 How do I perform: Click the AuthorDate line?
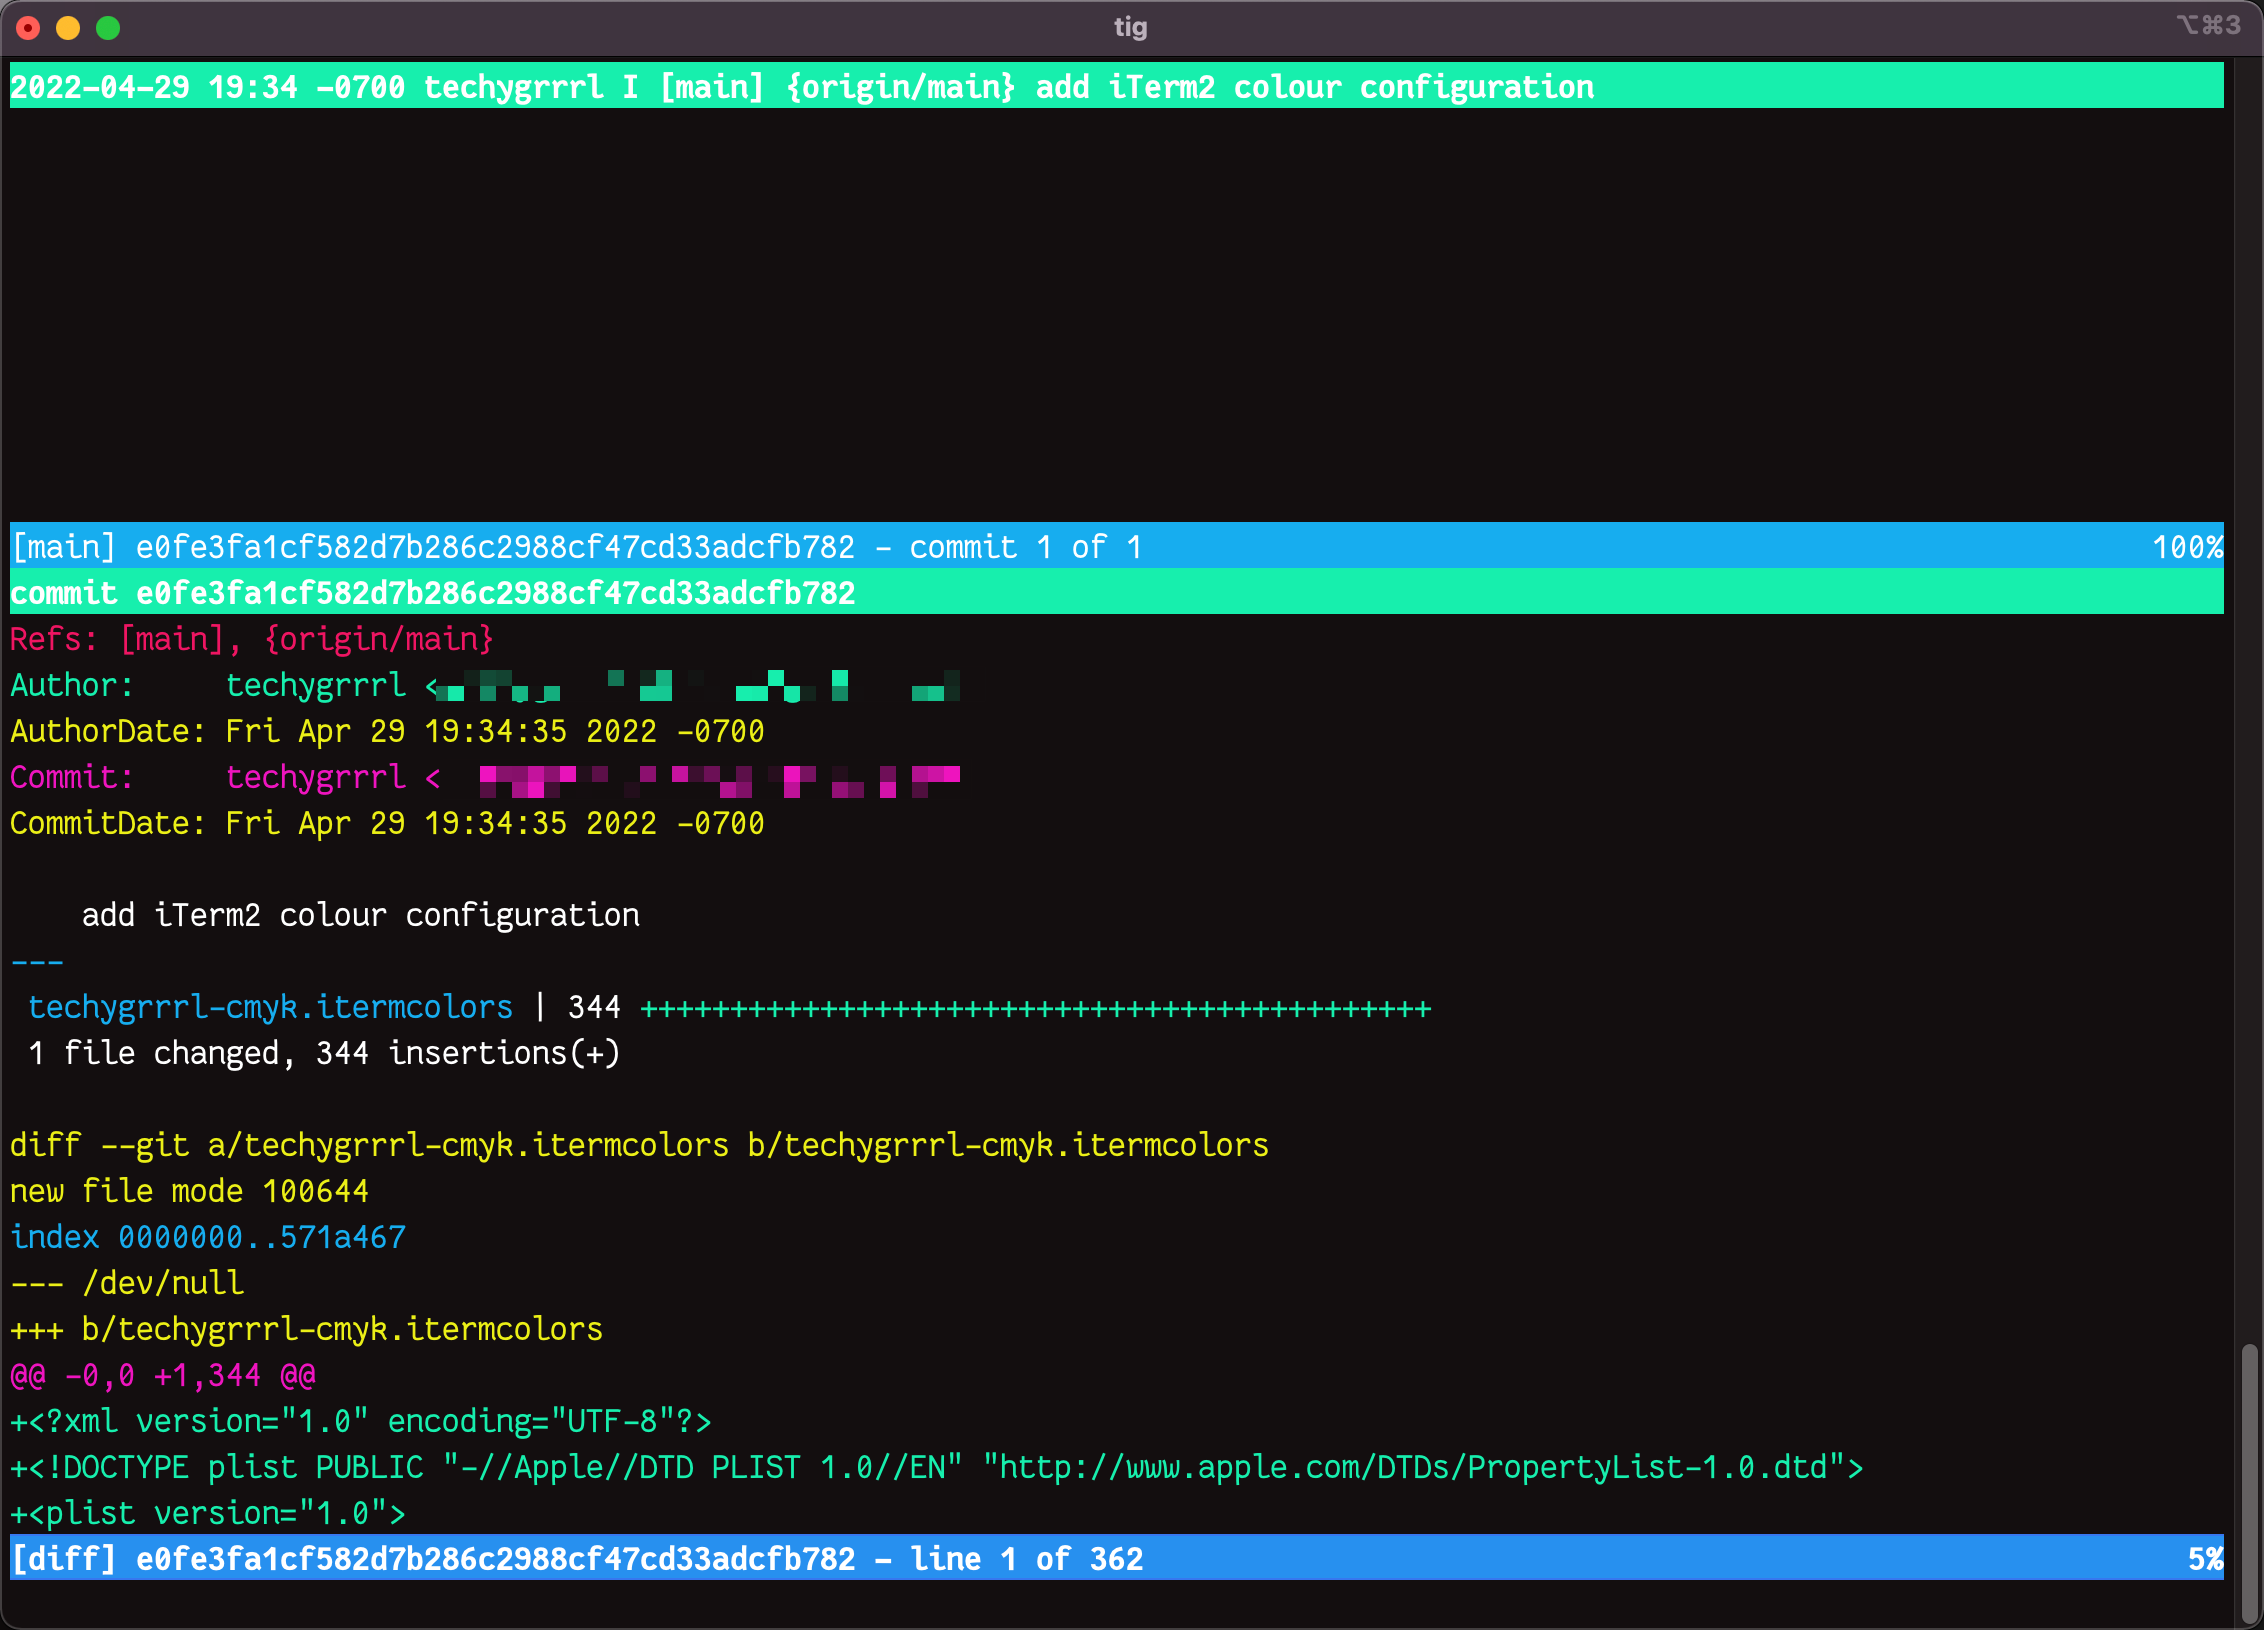(386, 731)
